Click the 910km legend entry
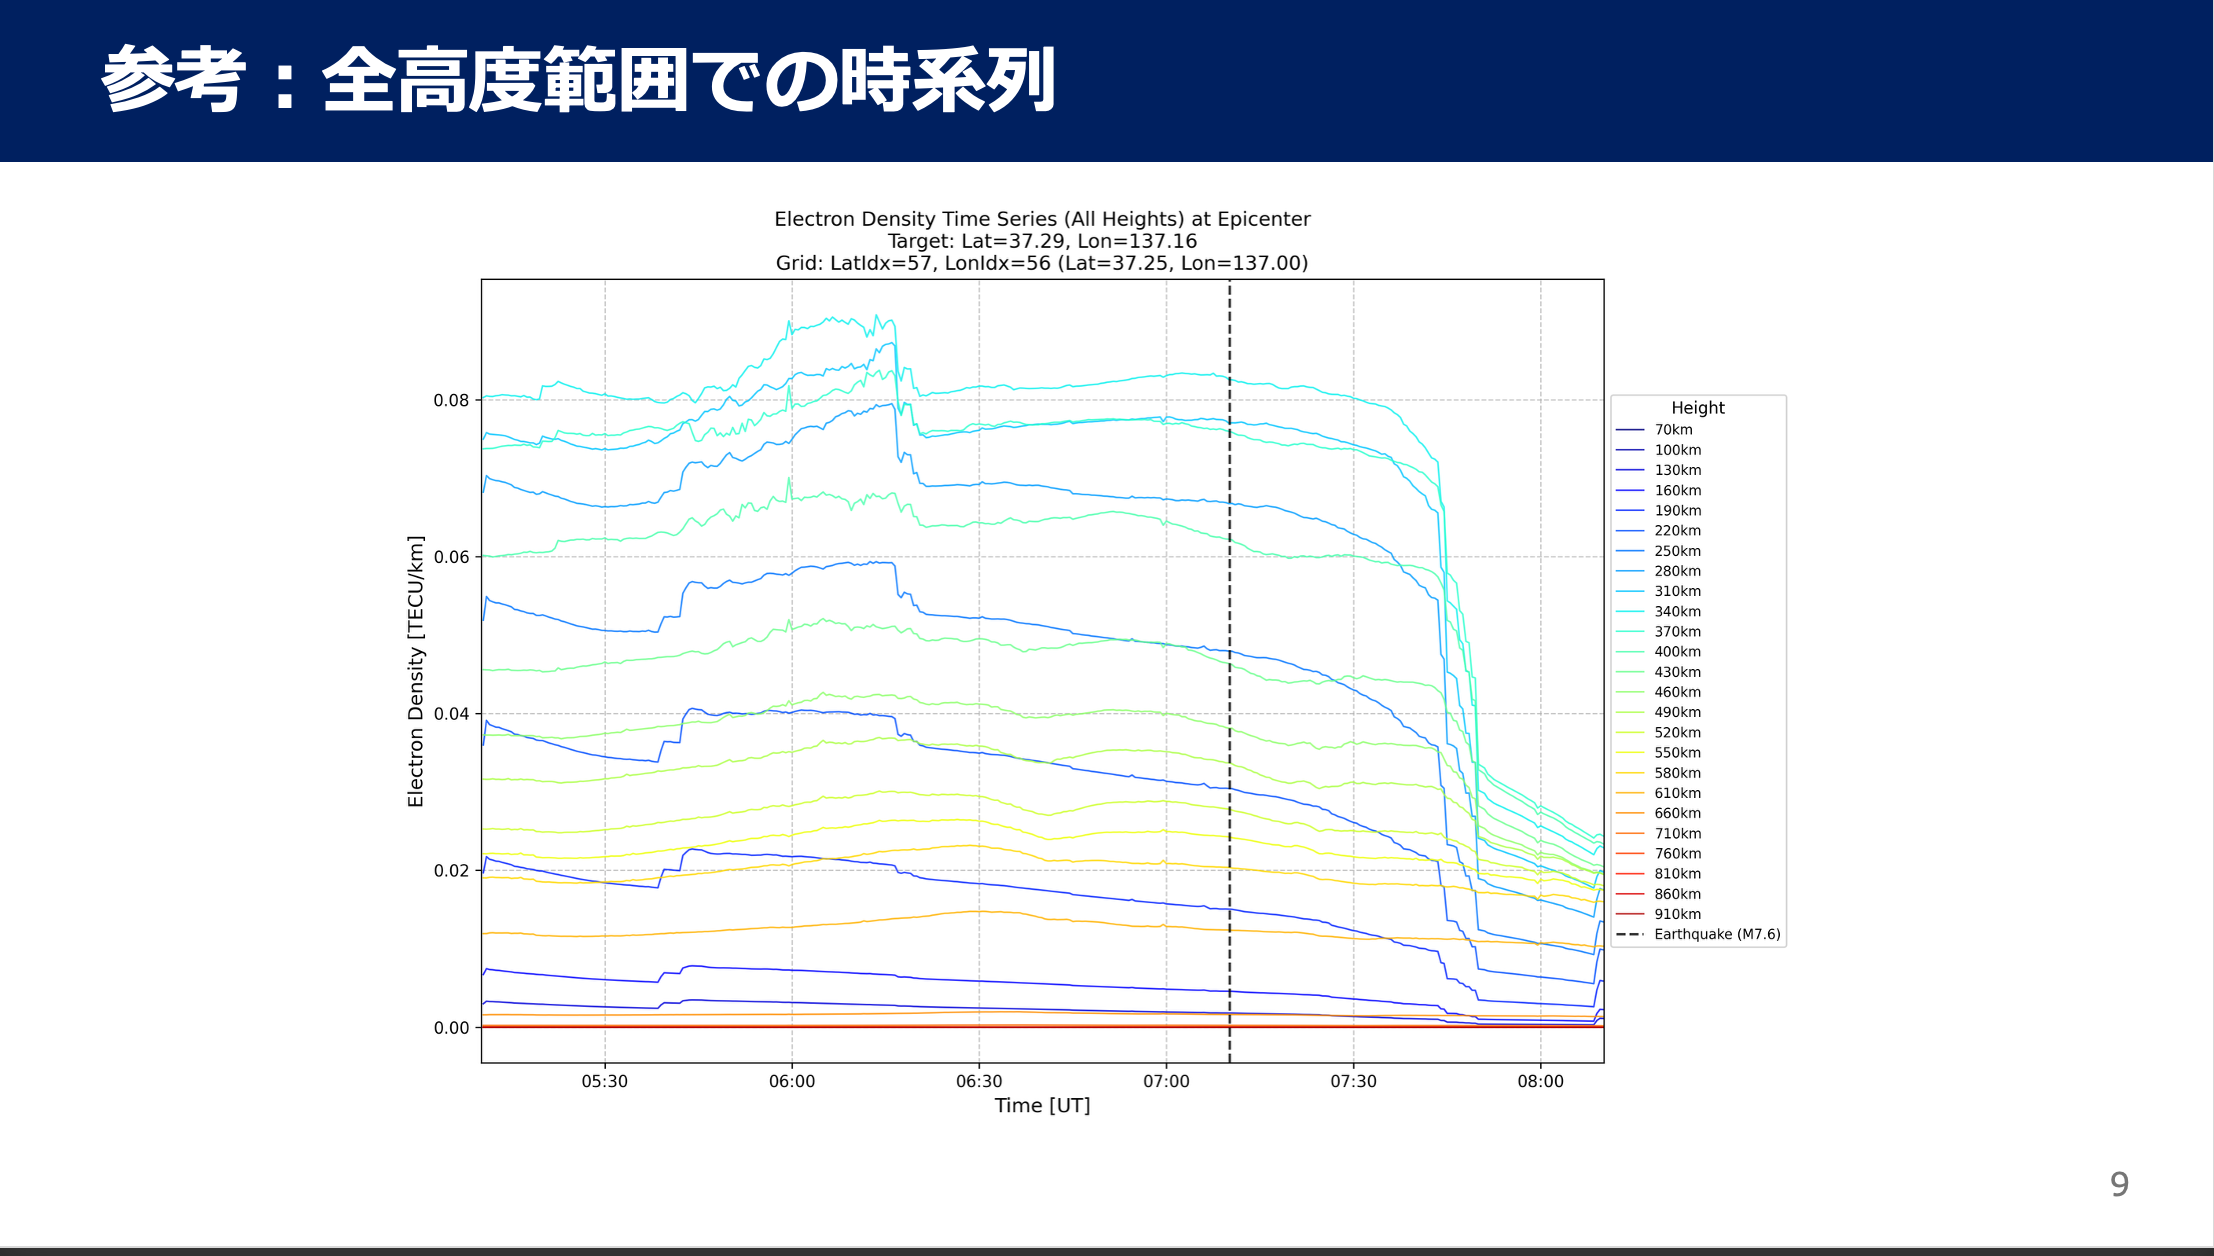The image size is (2214, 1256). 1677,914
